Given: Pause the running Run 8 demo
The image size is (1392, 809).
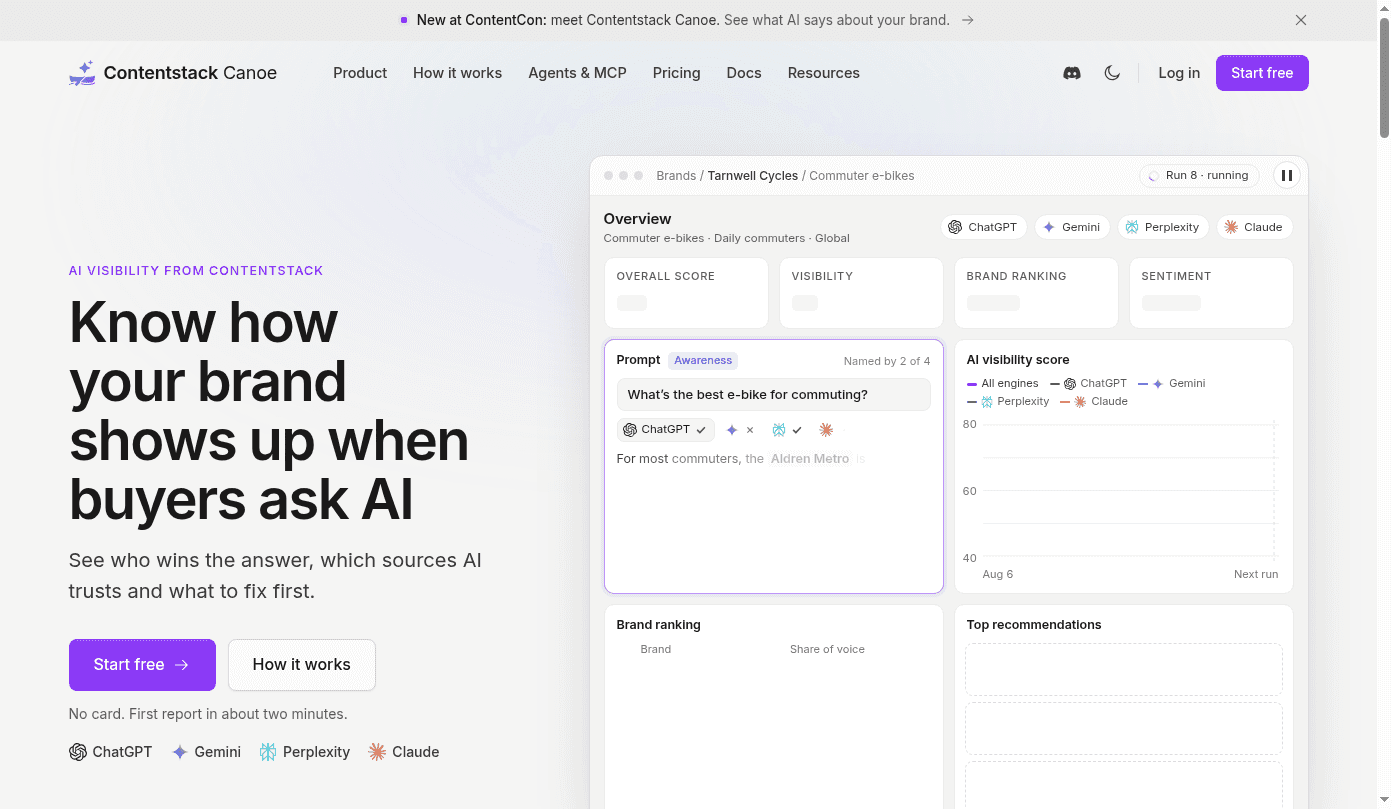Looking at the screenshot, I should click(x=1287, y=176).
